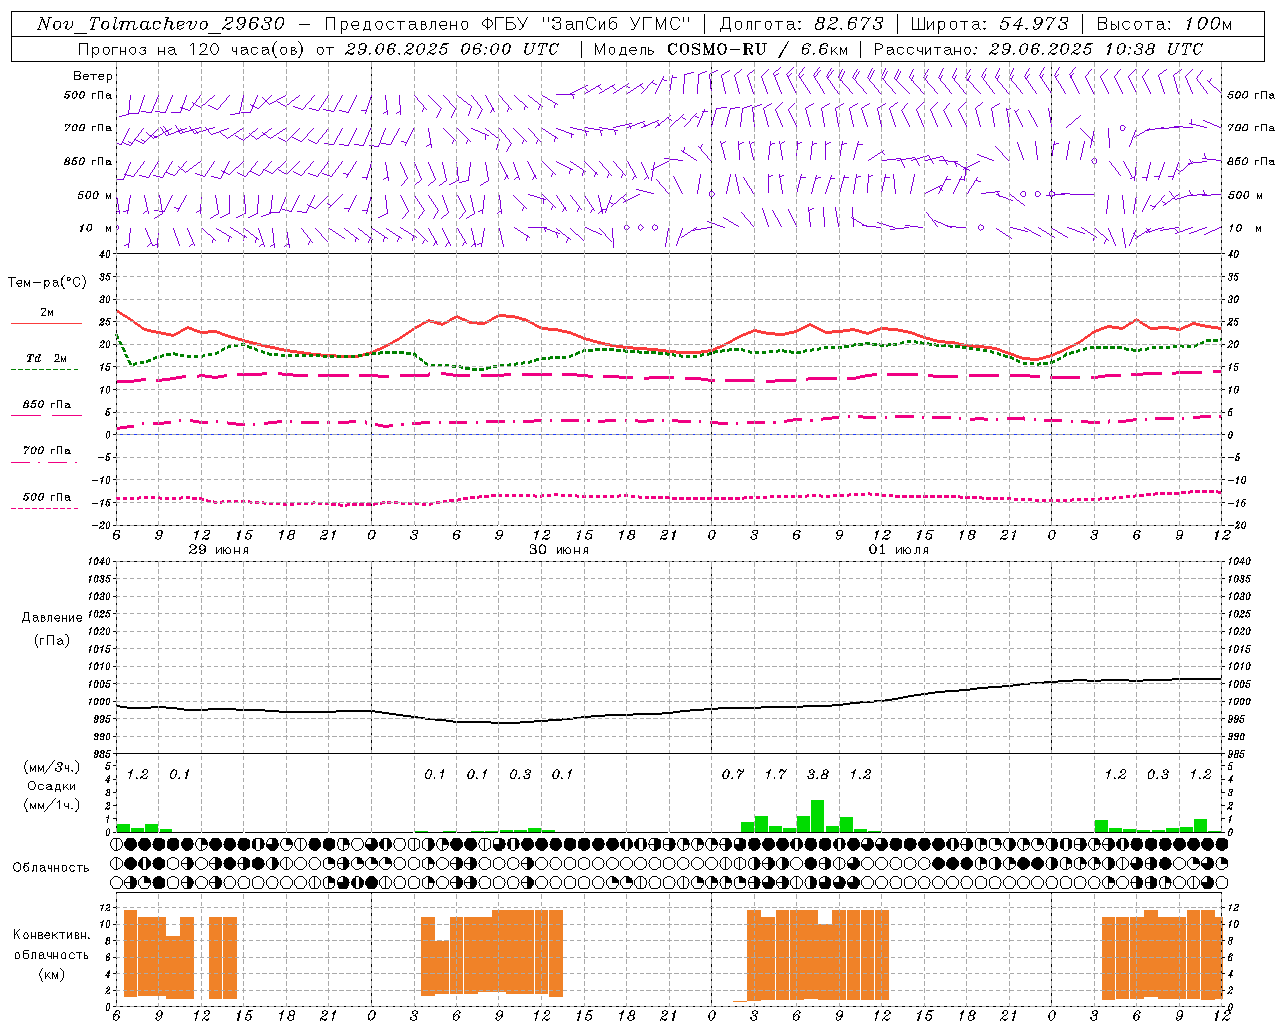Click the tallest green precipitation bar
Screen dimensions: 1280x1024
(x=818, y=816)
